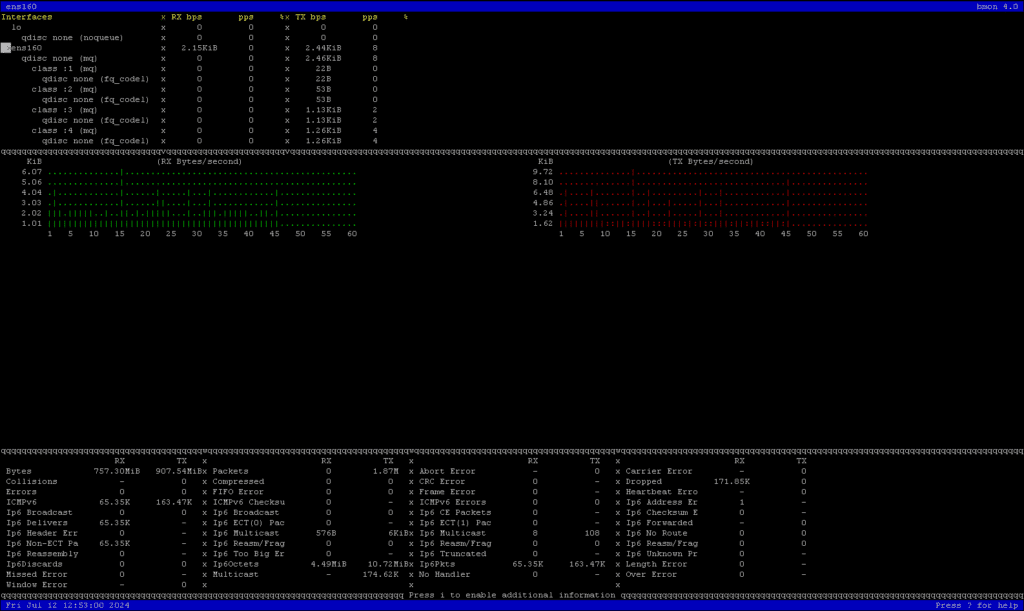Click the 'Bytes' statistic label

(x=19, y=471)
